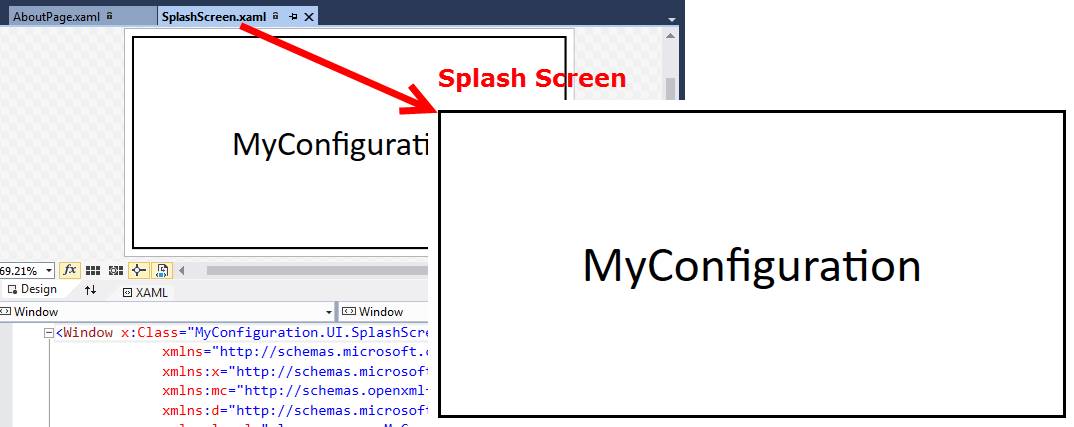The image size is (1074, 427).
Task: Open the document tab overflow dropdown
Action: tap(672, 20)
